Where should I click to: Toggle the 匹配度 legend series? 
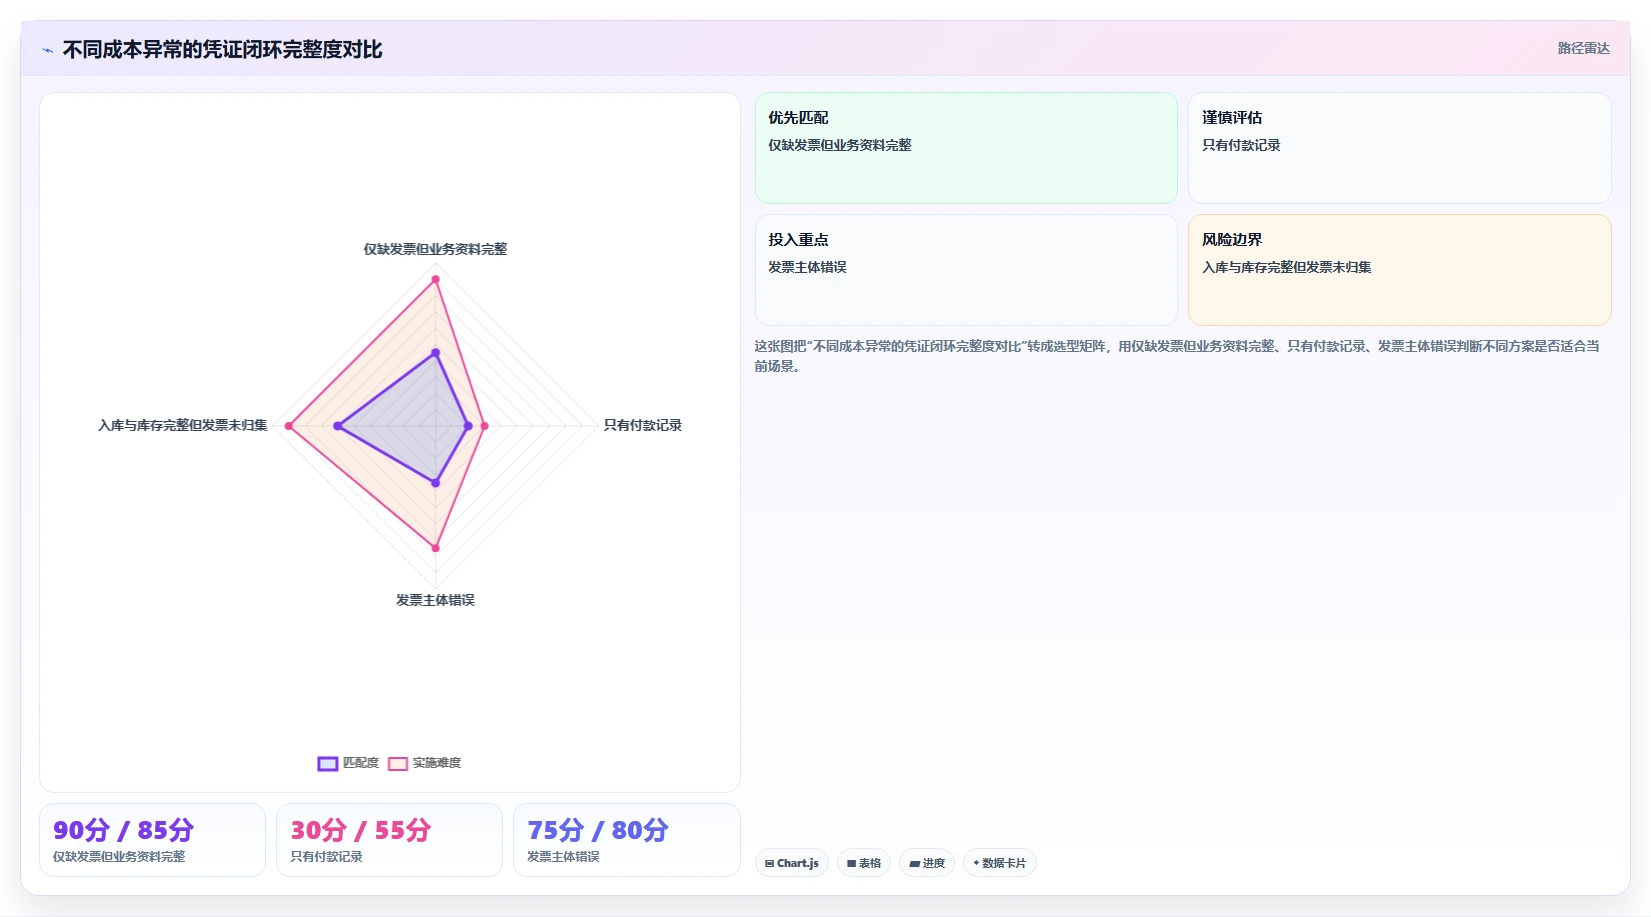click(x=348, y=763)
